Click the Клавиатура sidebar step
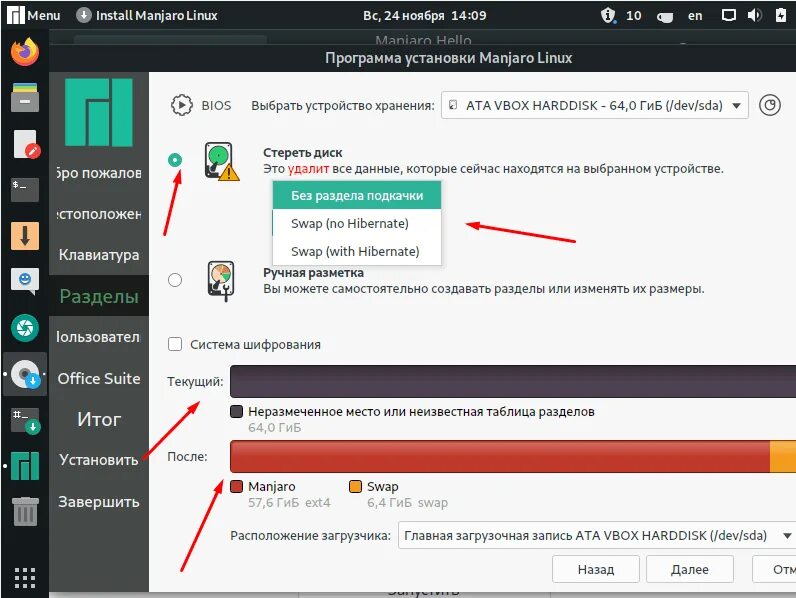Screen dimensions: 796x598 coord(99,254)
